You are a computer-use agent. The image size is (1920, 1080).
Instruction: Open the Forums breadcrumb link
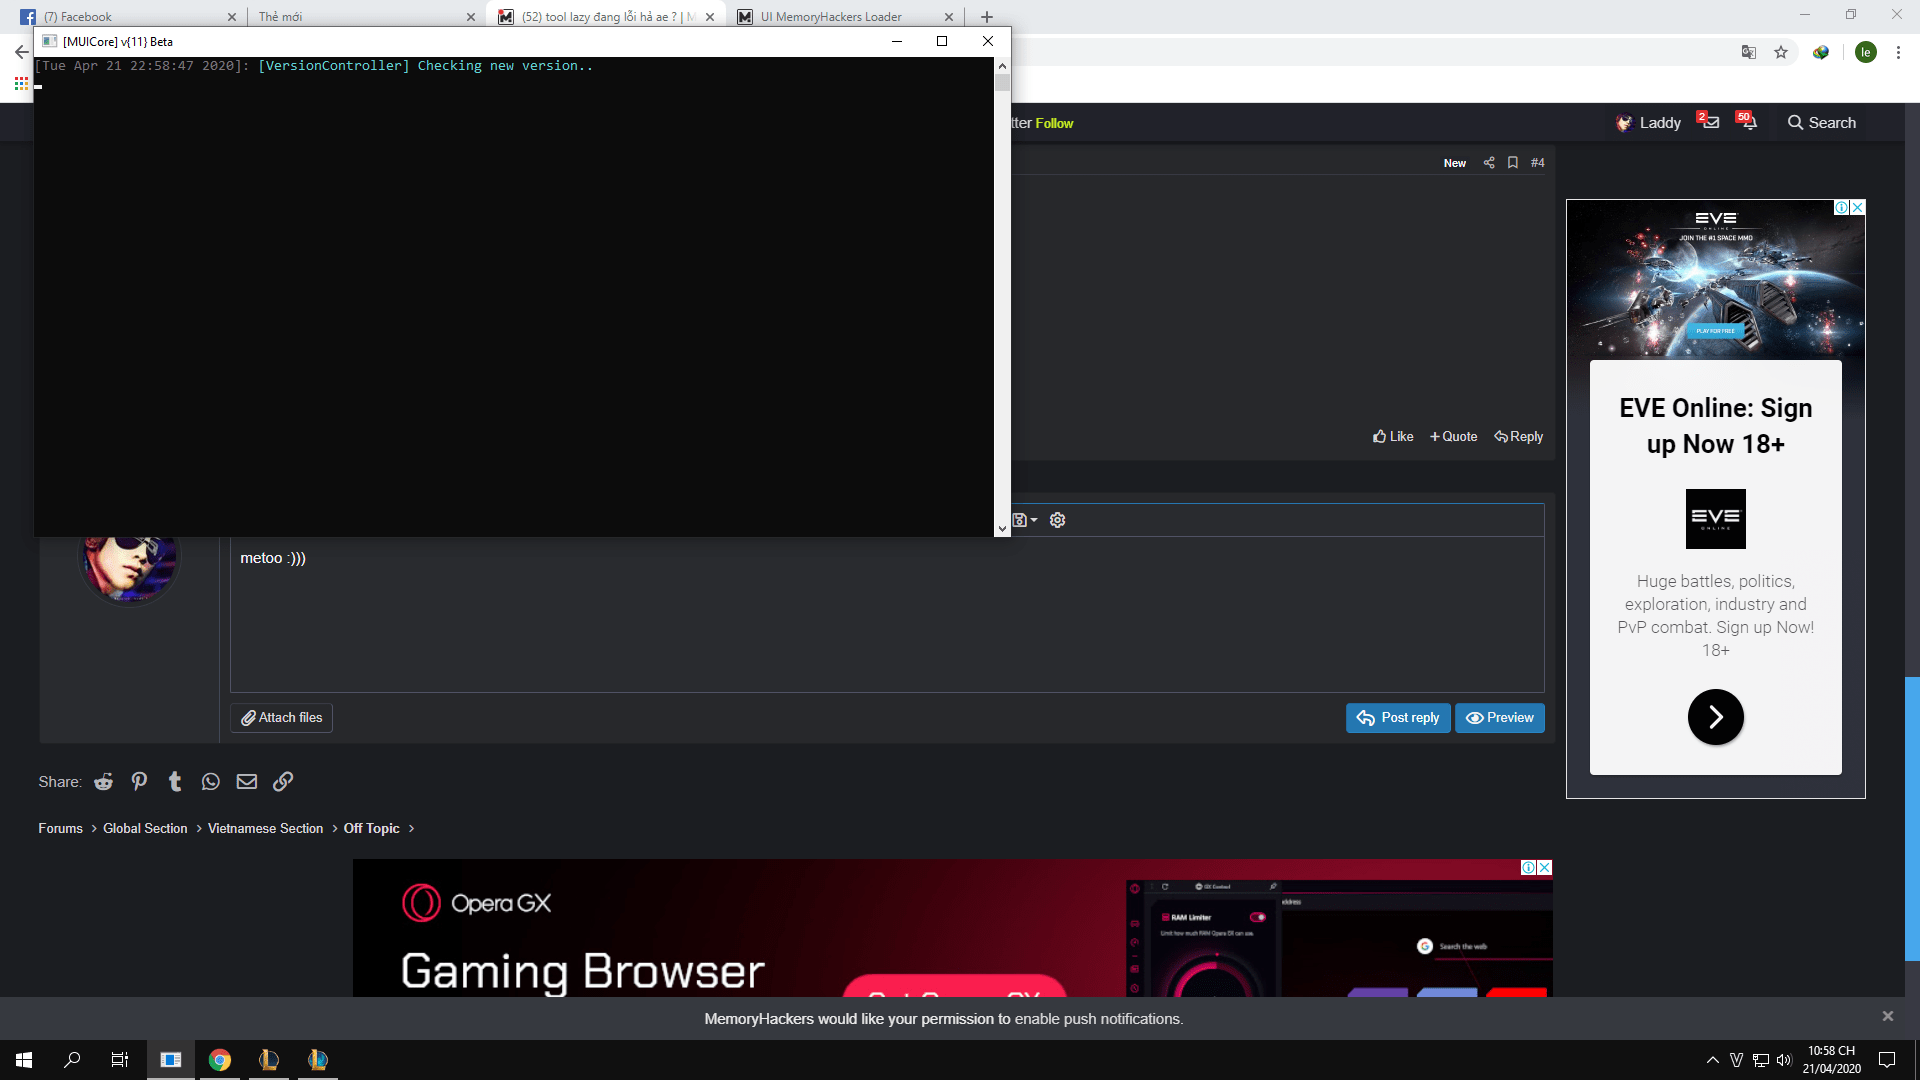pyautogui.click(x=60, y=828)
